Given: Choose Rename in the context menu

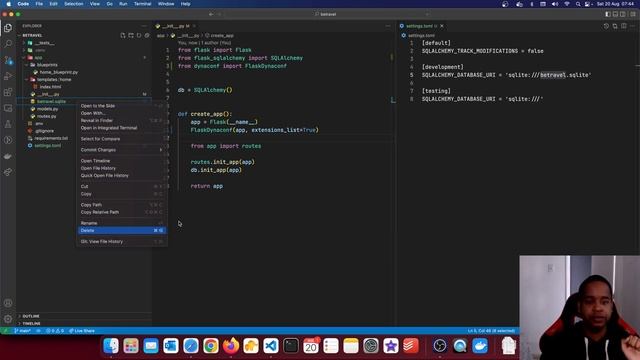Looking at the screenshot, I should tap(121, 223).
